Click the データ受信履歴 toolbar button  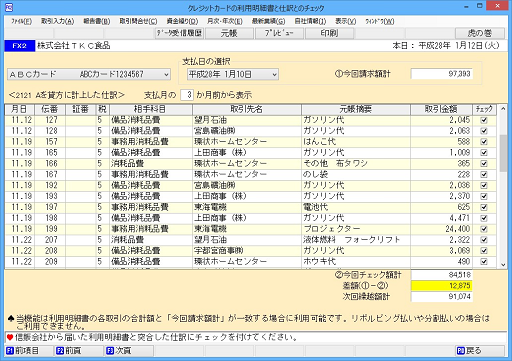179,33
